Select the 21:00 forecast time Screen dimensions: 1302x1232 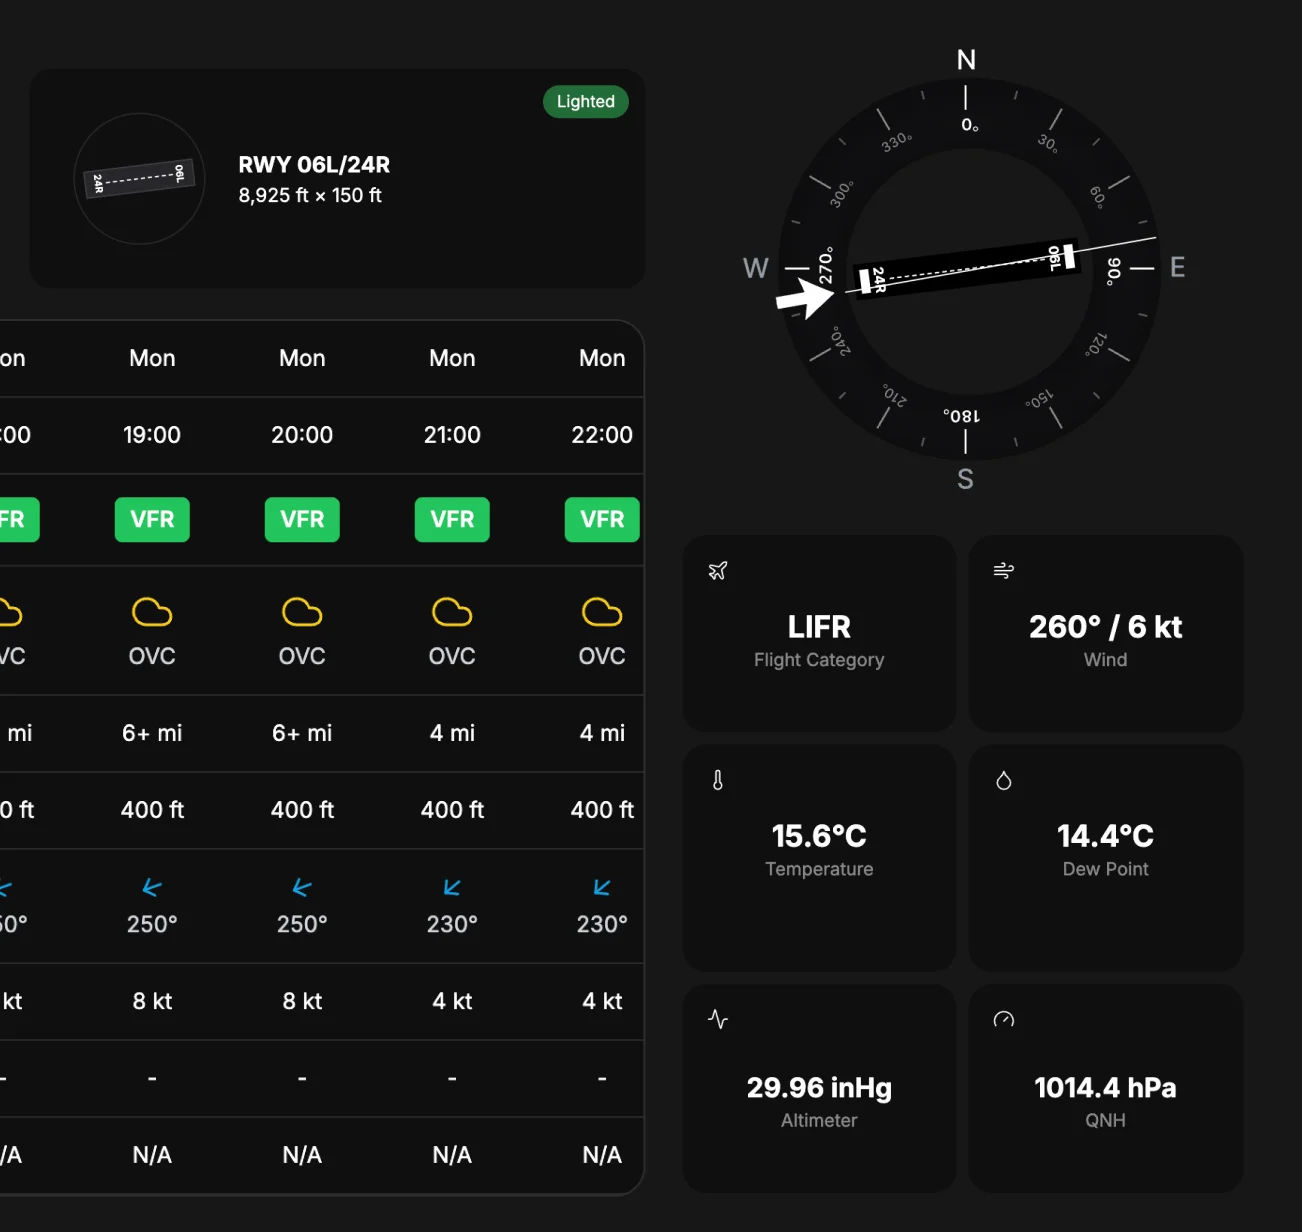[x=452, y=435]
